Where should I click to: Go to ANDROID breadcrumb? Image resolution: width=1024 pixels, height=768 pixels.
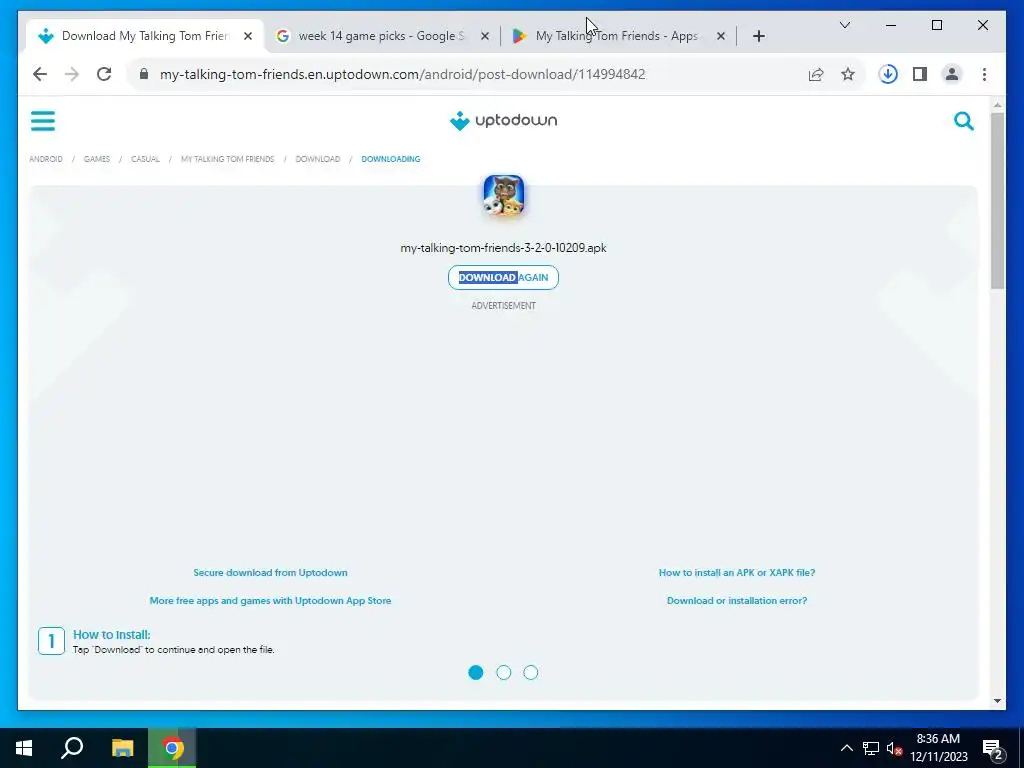click(x=46, y=159)
